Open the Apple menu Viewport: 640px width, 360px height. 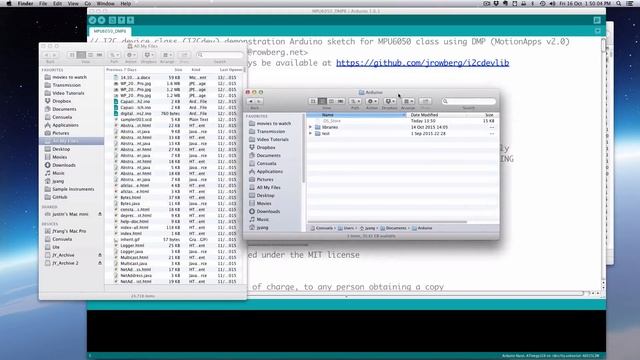(x=9, y=3)
